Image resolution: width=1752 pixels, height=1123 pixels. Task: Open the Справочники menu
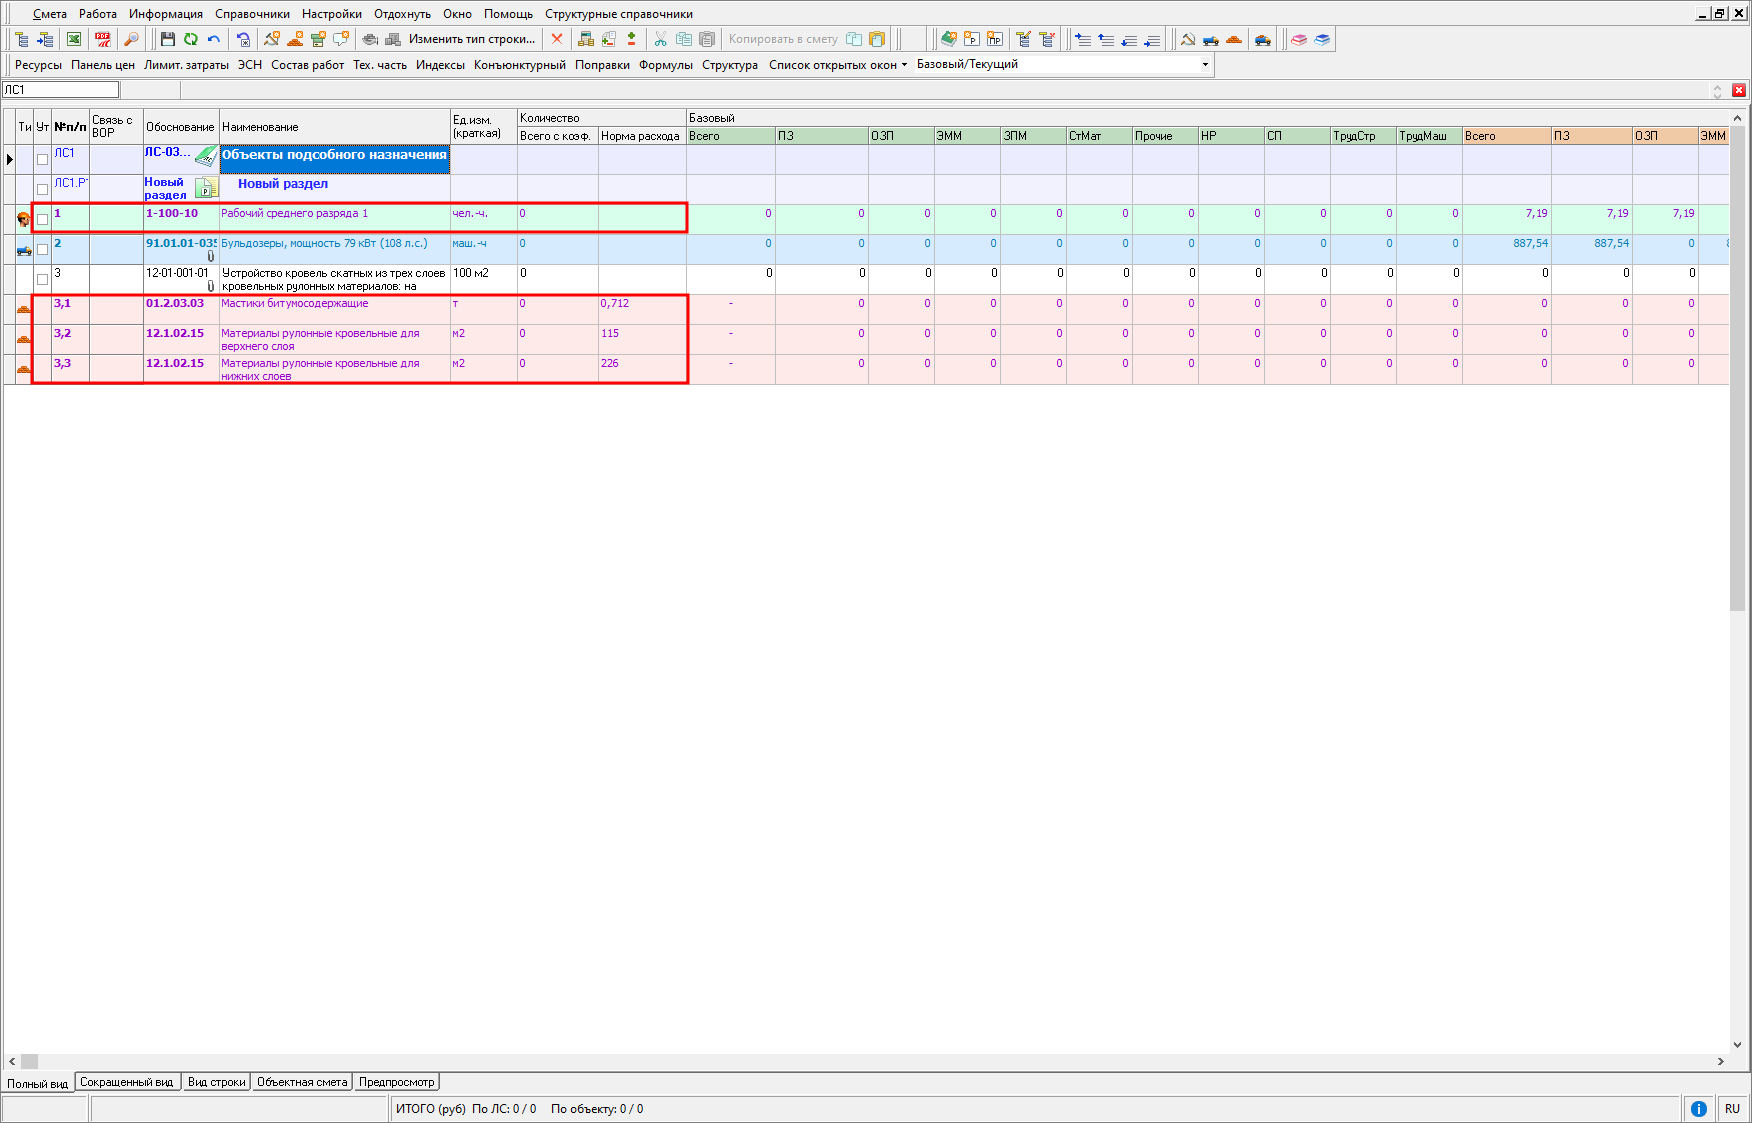point(252,14)
